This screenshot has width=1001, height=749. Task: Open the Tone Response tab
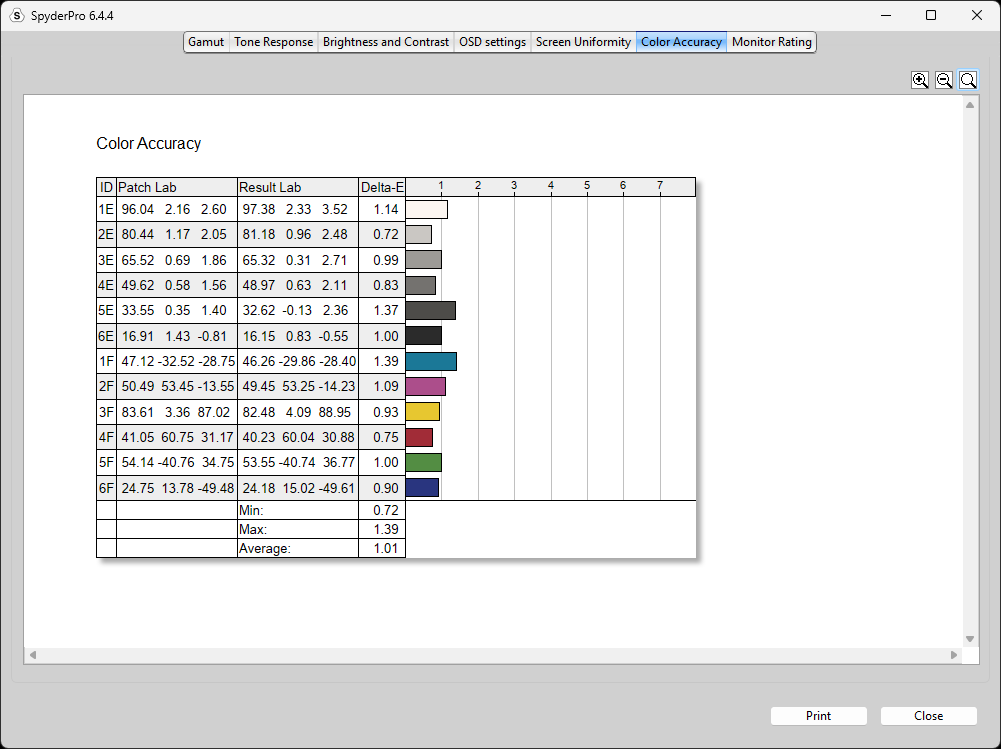[x=273, y=42]
